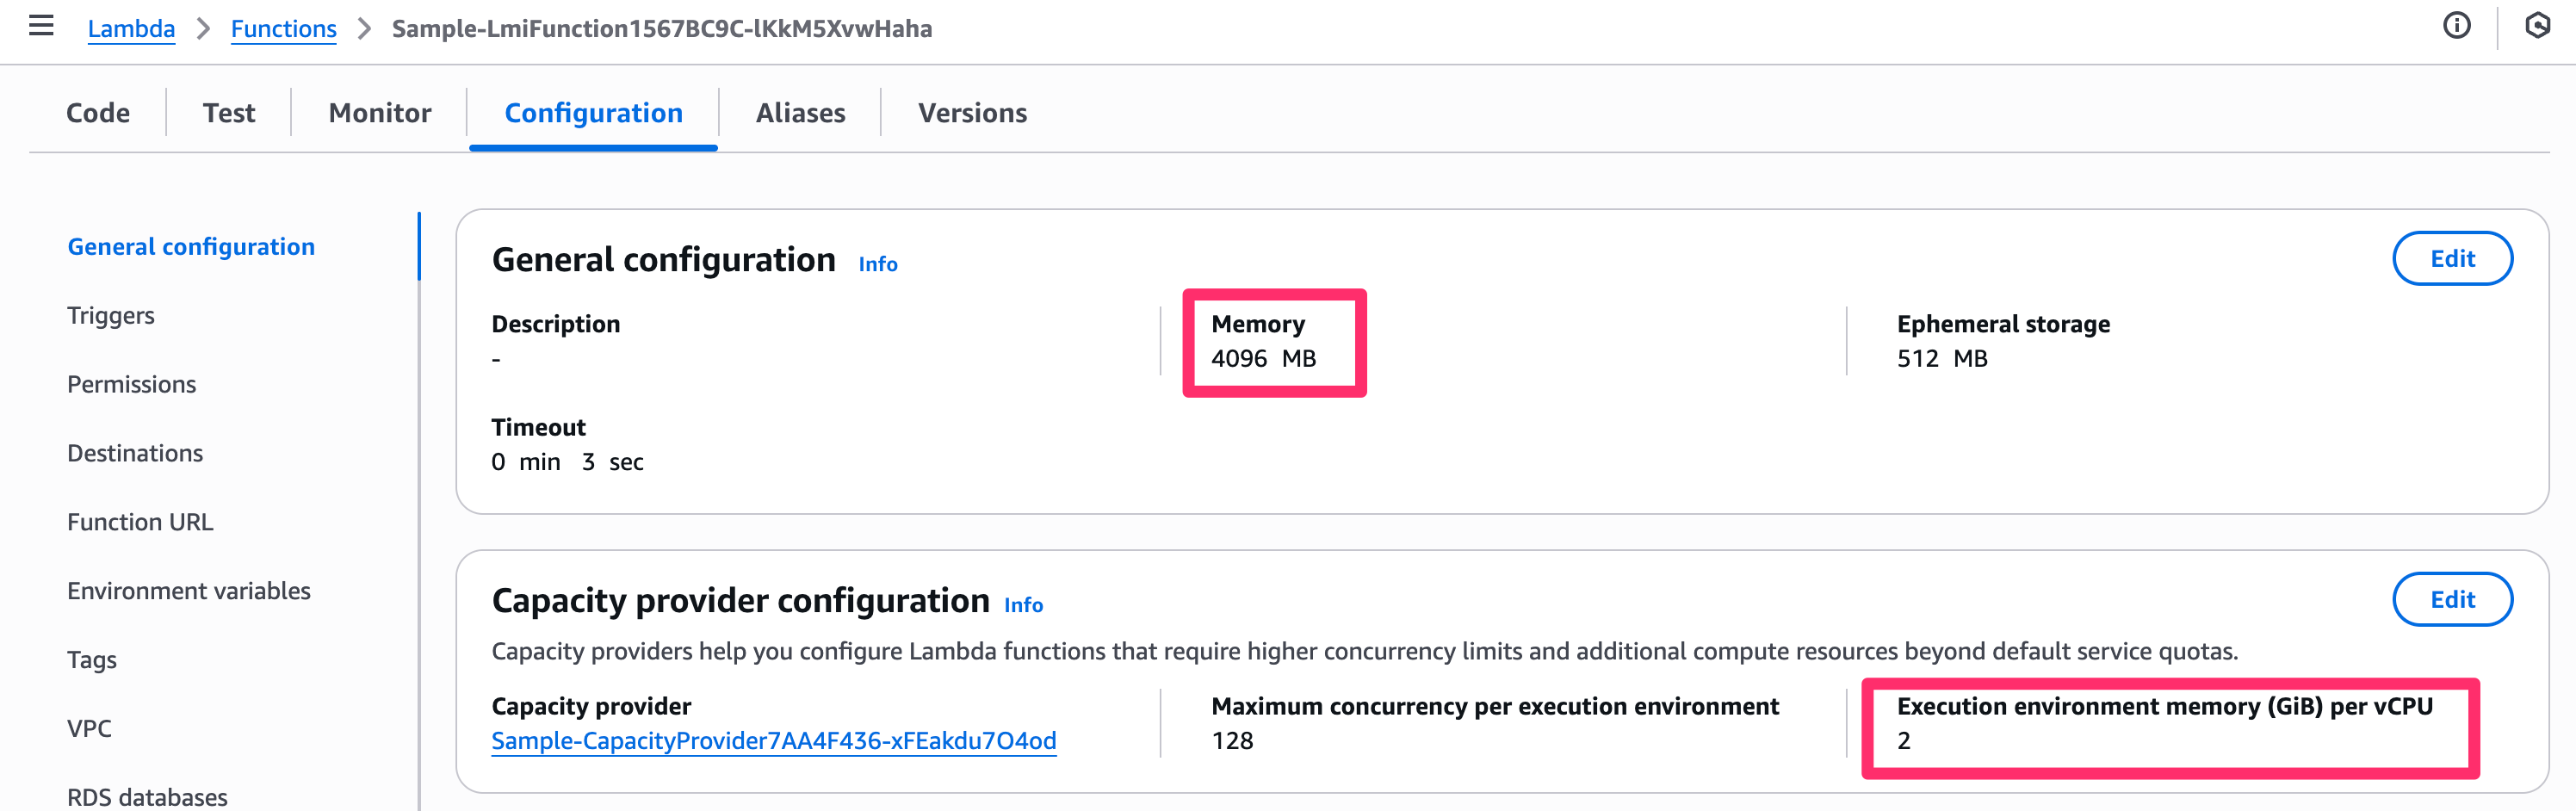
Task: Navigate to Functions breadcrumb link
Action: 283,29
